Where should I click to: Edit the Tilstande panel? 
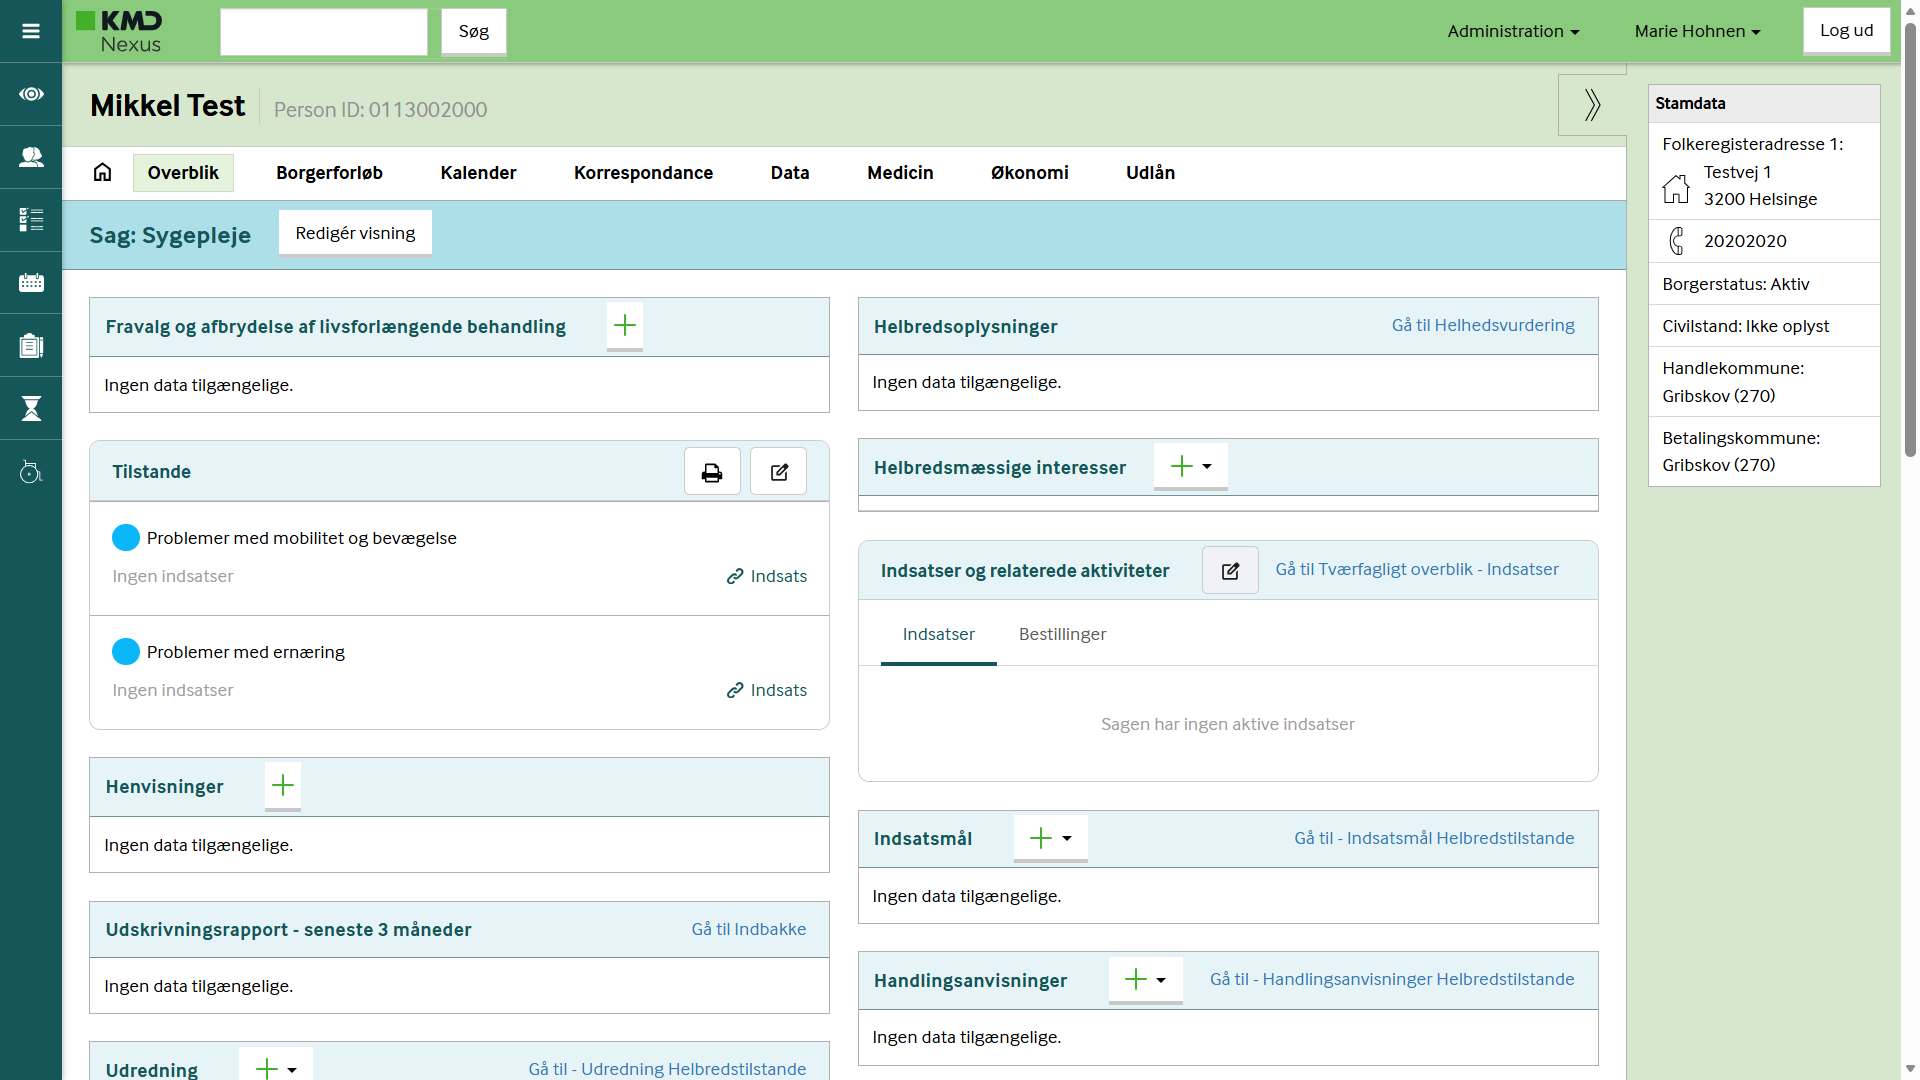[x=779, y=472]
